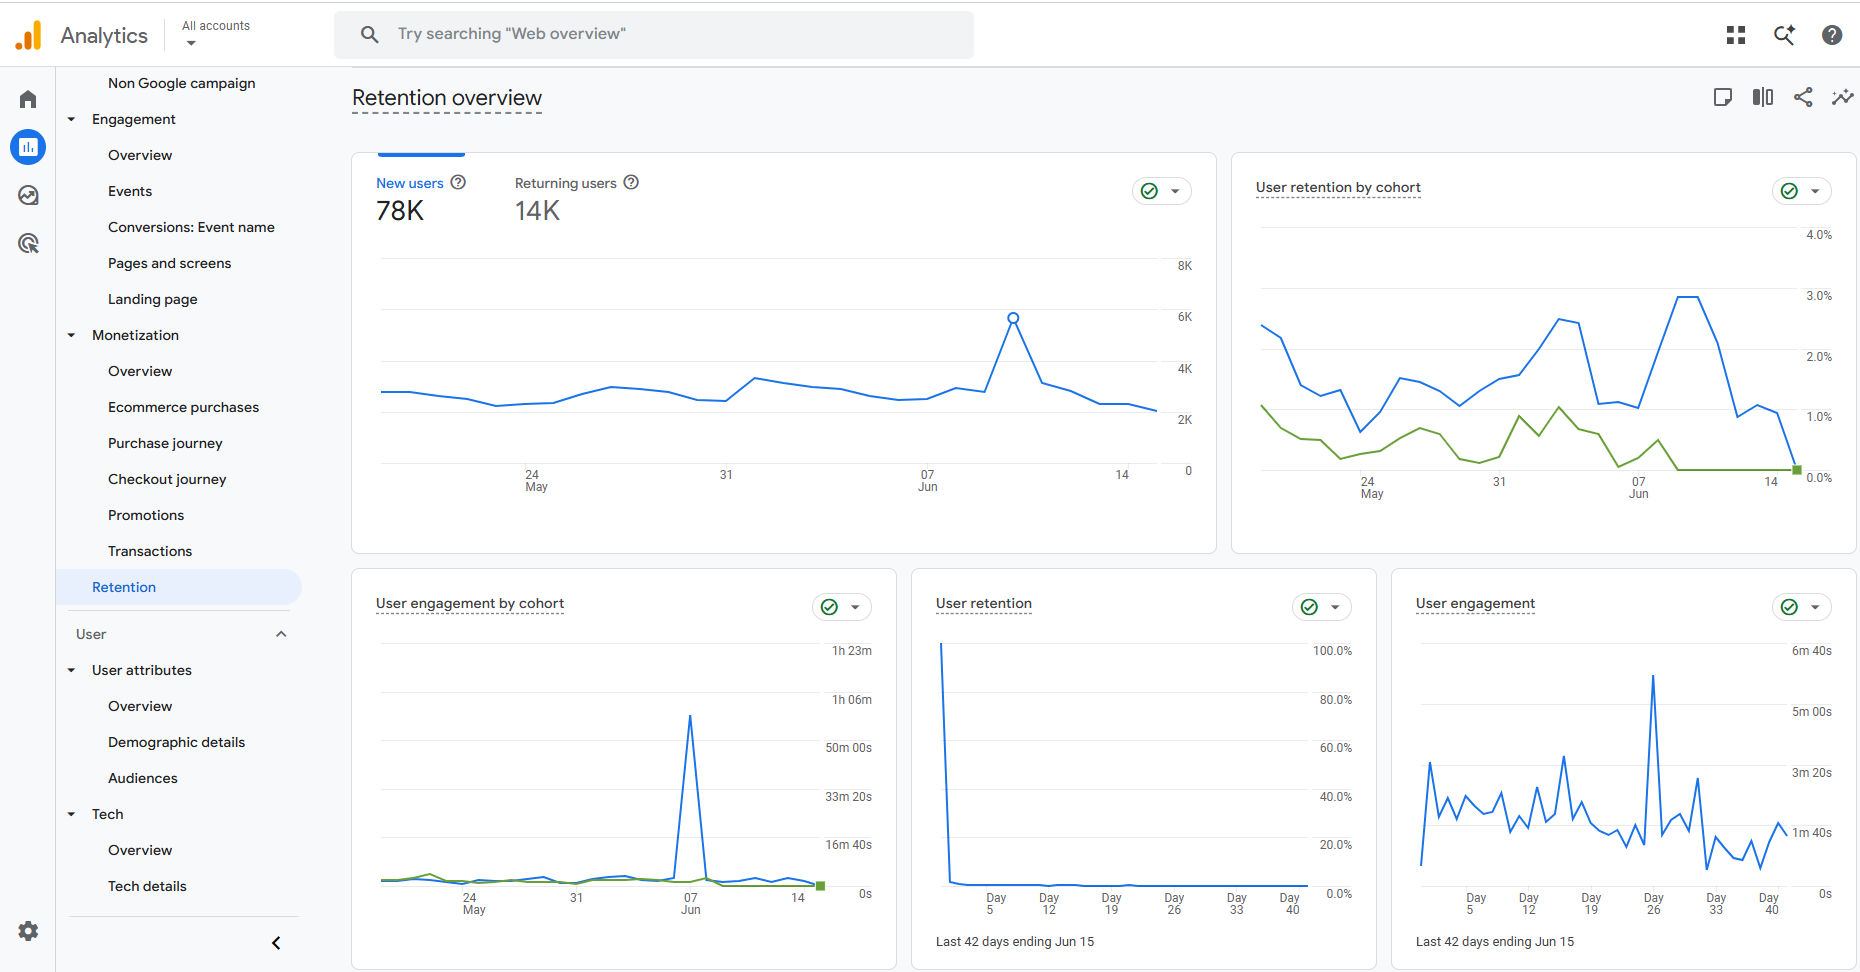Open the Google apps grid icon
Viewport: 1860px width, 972px height.
[1736, 35]
